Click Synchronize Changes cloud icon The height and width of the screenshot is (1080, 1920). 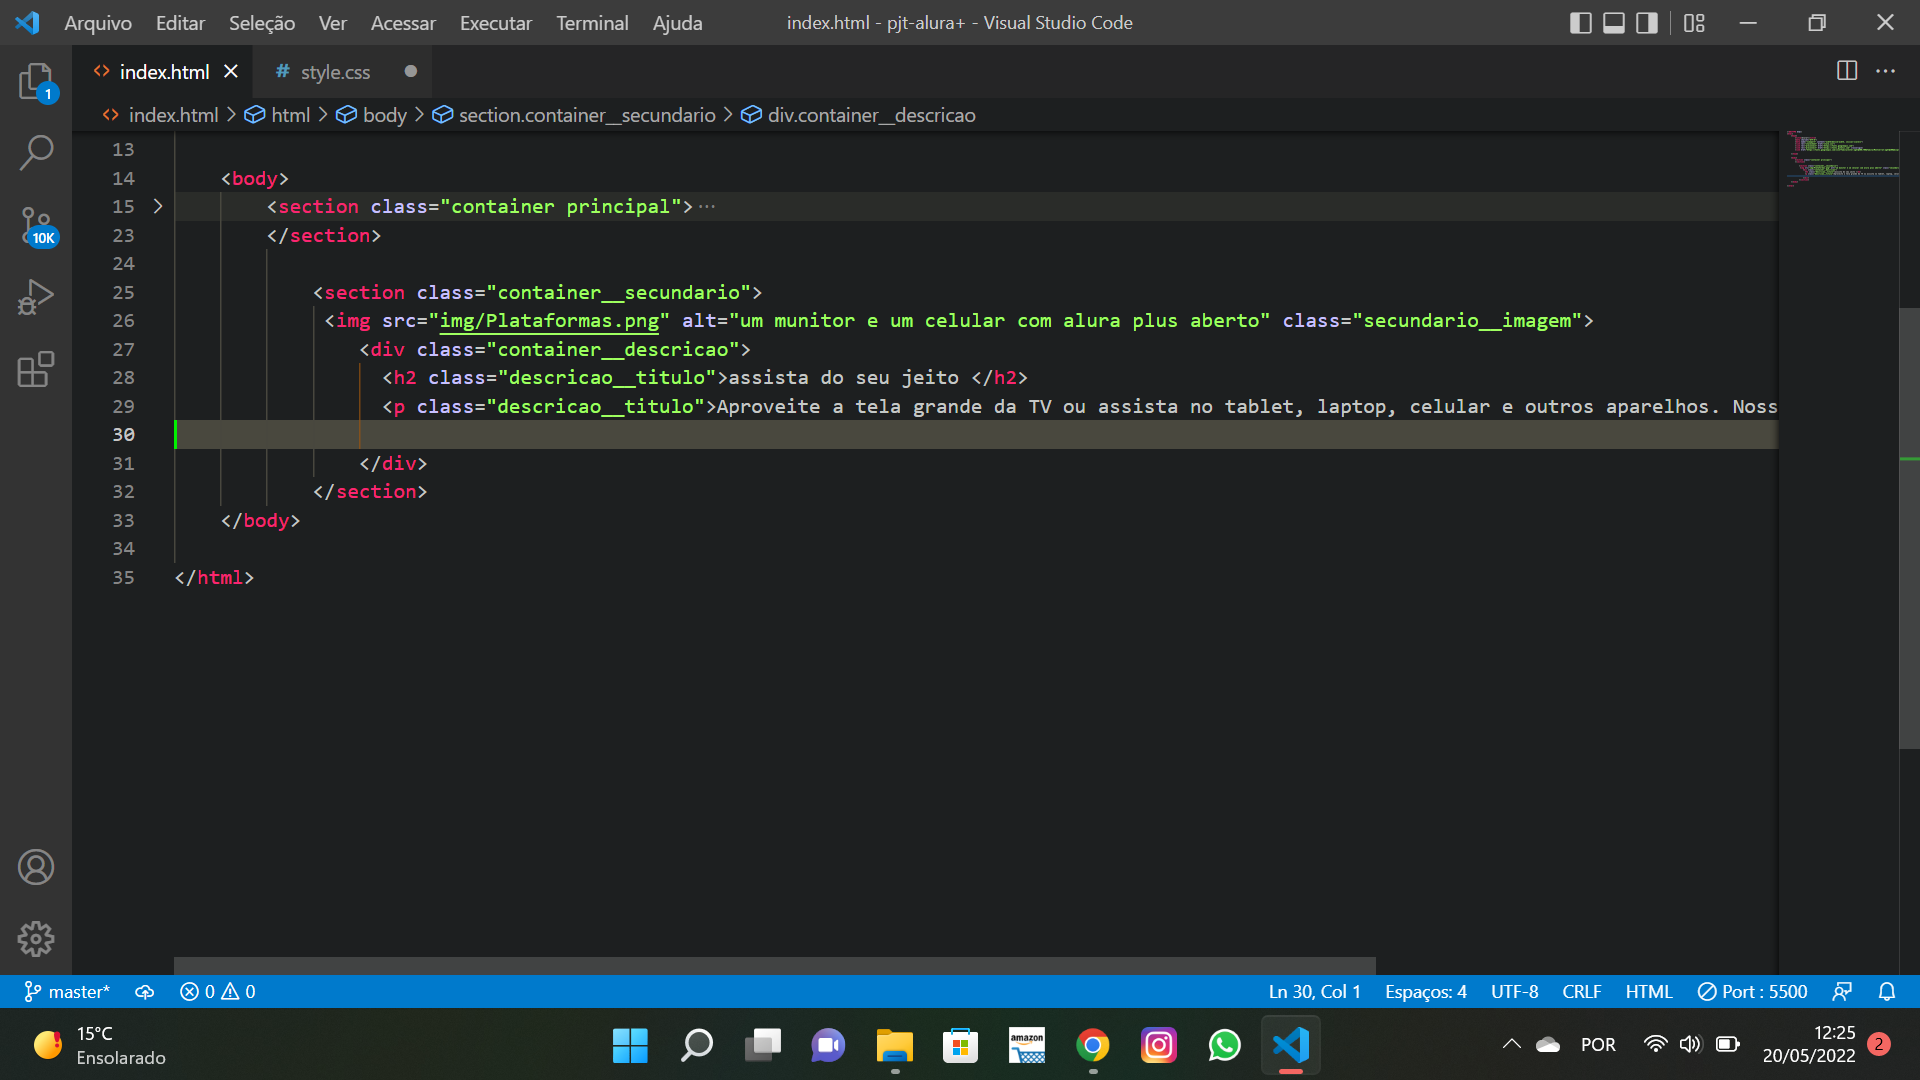(x=145, y=991)
